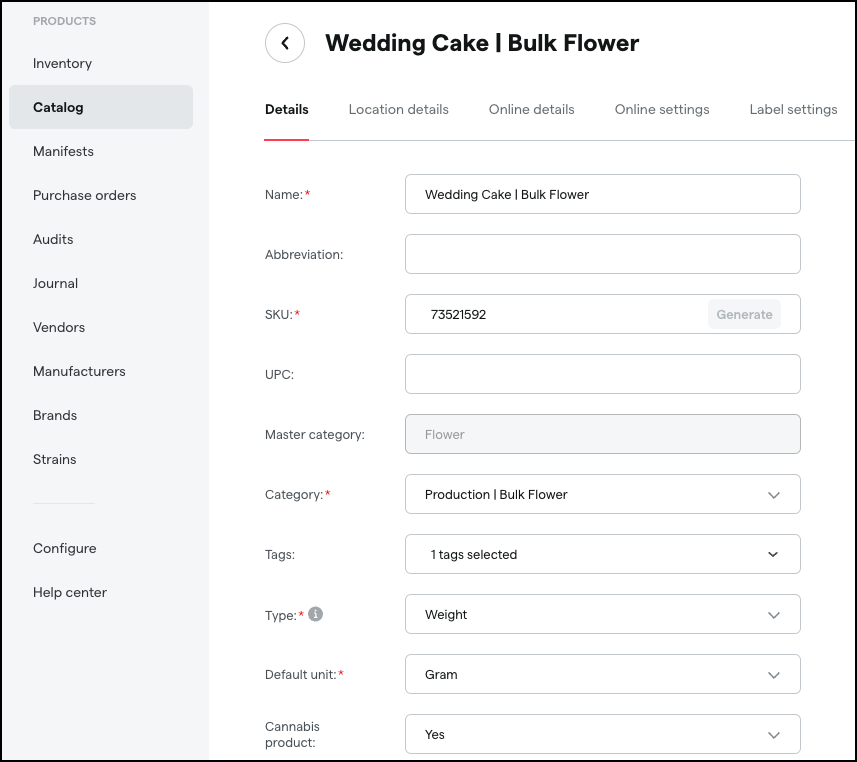Navigate to Manifests in the sidebar

point(63,151)
